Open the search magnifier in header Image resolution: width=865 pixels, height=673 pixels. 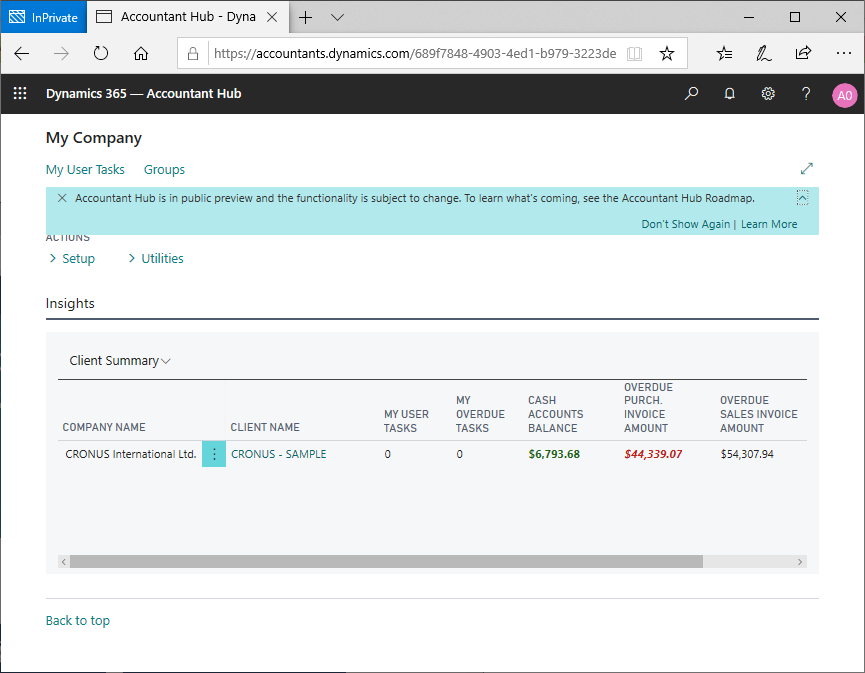click(691, 94)
